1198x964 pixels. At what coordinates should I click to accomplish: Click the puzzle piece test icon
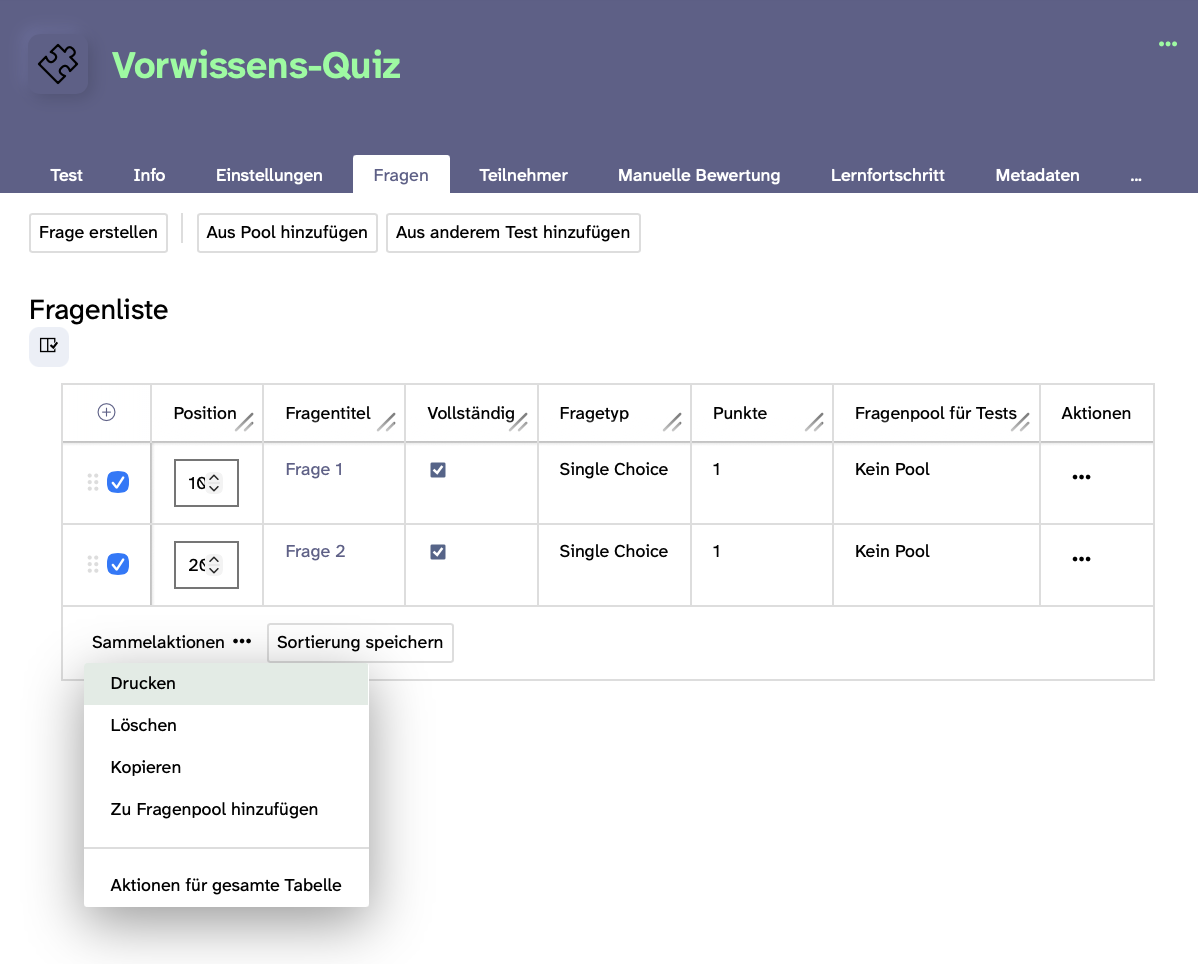click(58, 64)
